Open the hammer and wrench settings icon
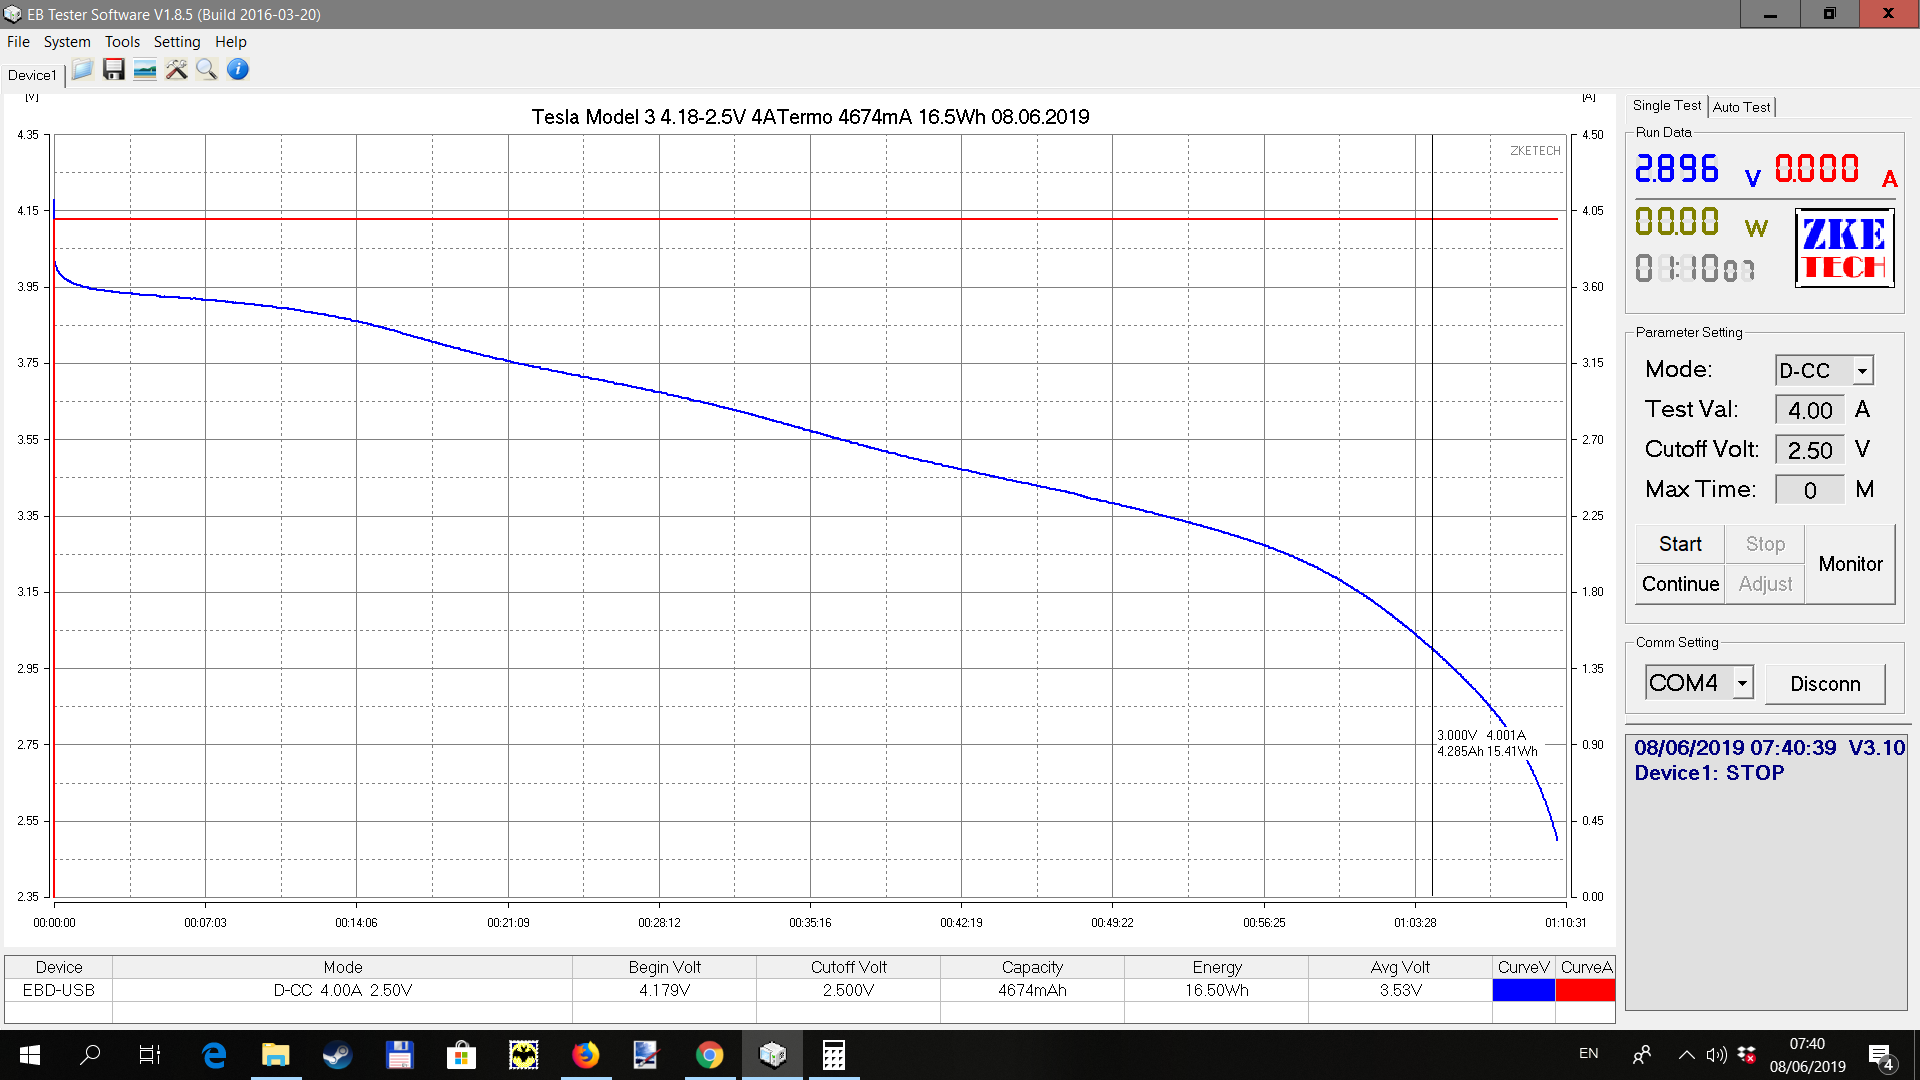 [176, 70]
